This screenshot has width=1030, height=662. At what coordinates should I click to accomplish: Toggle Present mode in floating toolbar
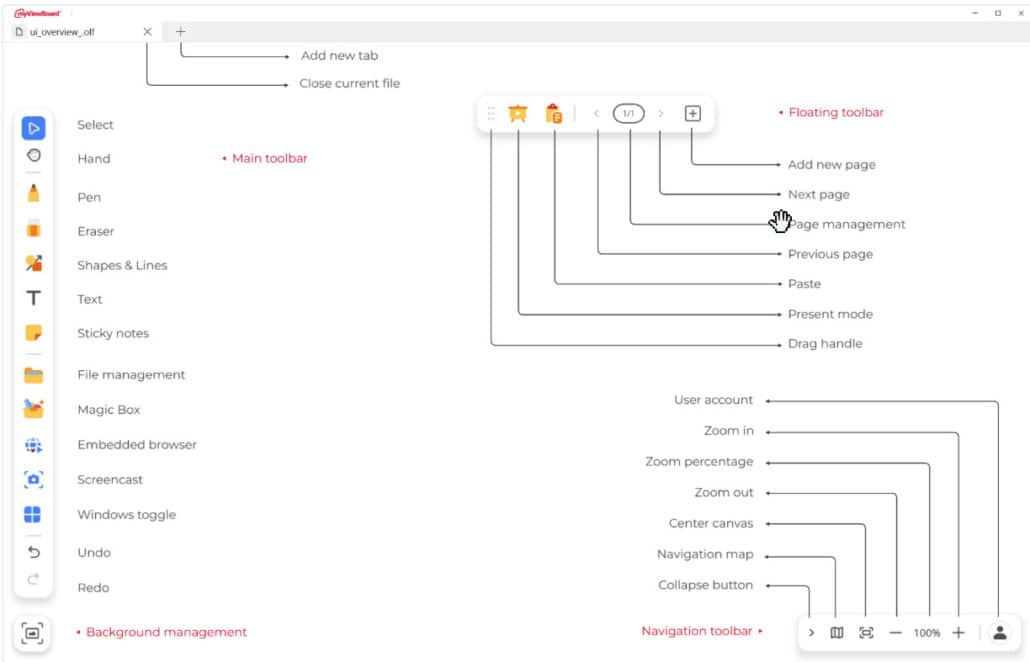coord(518,114)
